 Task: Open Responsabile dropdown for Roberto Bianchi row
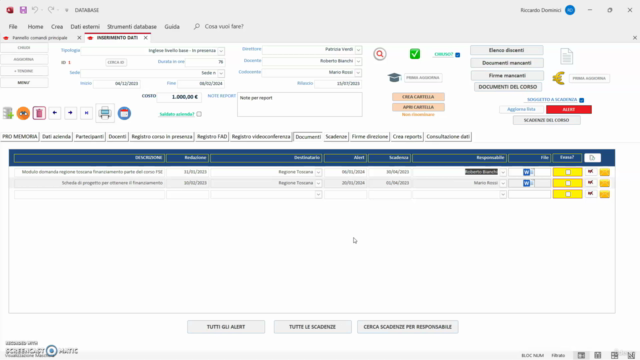coord(503,172)
